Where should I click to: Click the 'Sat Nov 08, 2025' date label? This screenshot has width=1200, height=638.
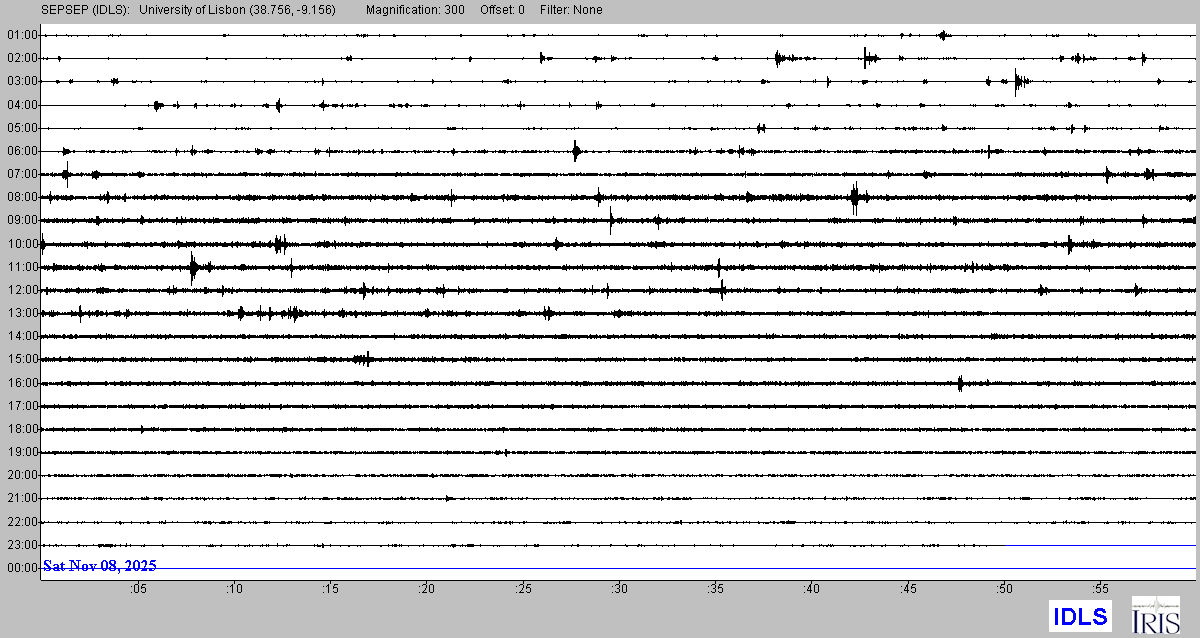(99, 566)
